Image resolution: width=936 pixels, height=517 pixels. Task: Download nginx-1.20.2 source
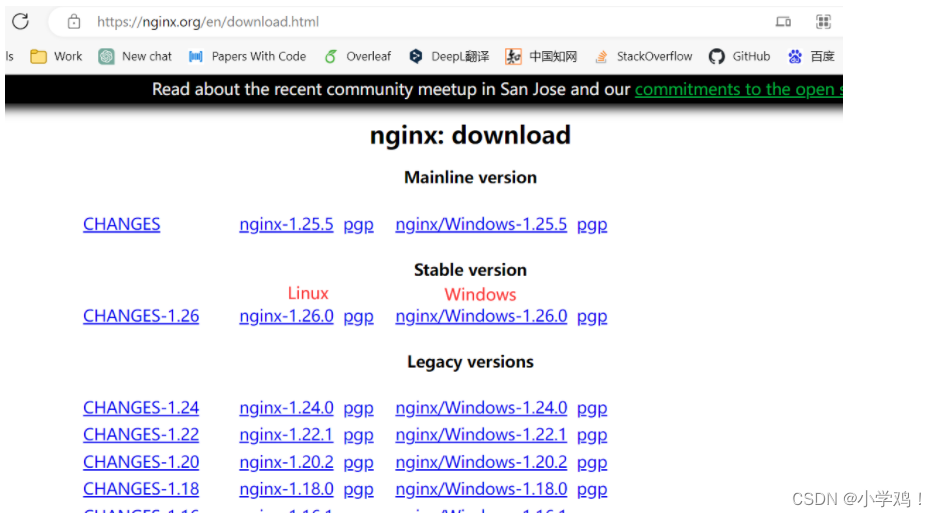[287, 462]
